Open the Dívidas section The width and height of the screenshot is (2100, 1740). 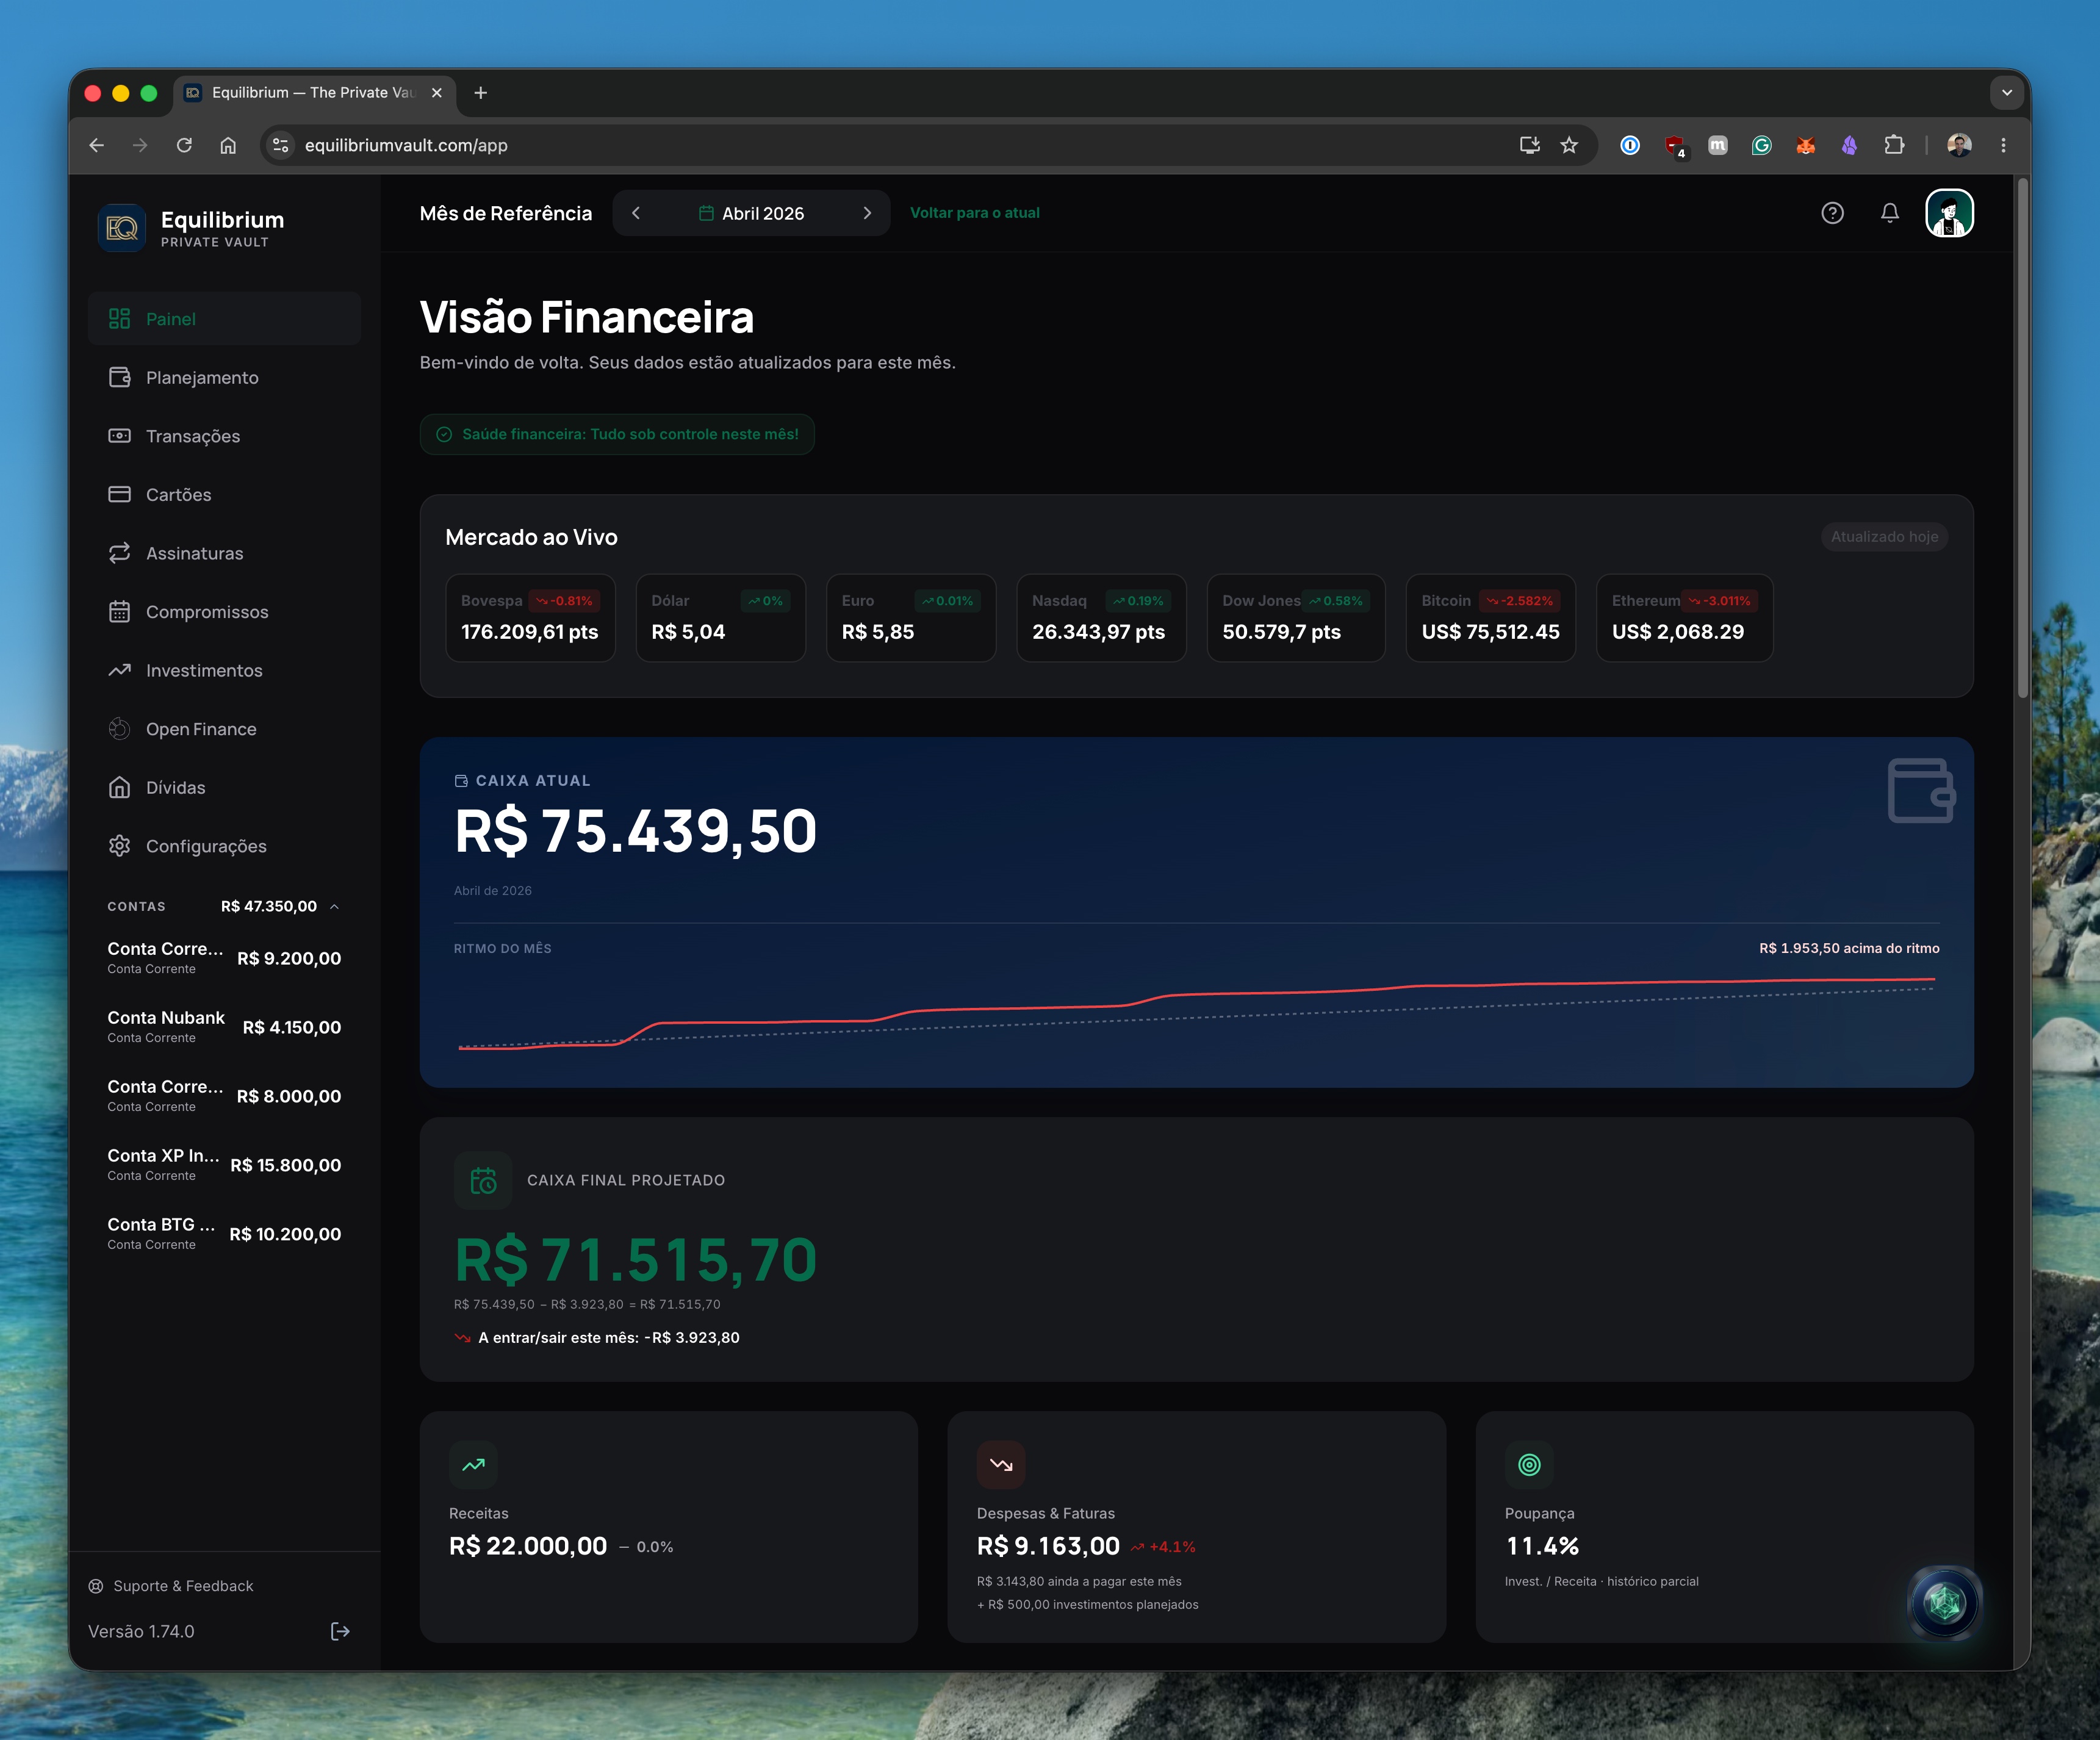click(x=224, y=787)
